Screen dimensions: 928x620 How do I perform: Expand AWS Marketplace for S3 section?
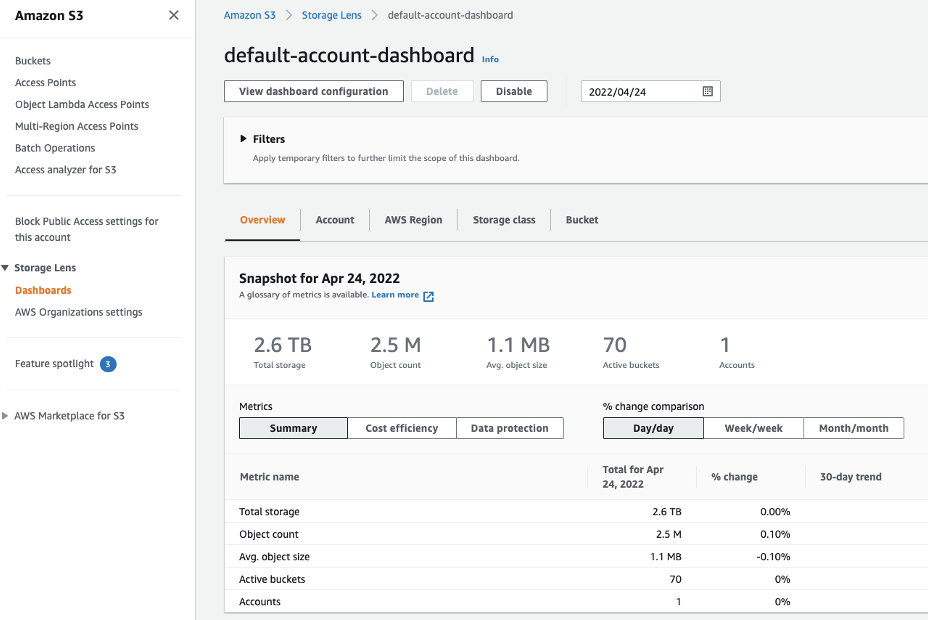pyautogui.click(x=5, y=416)
